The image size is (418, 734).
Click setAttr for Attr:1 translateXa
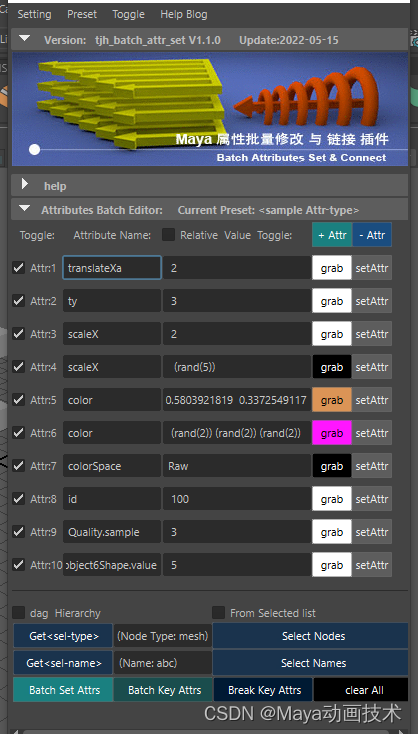(372, 268)
